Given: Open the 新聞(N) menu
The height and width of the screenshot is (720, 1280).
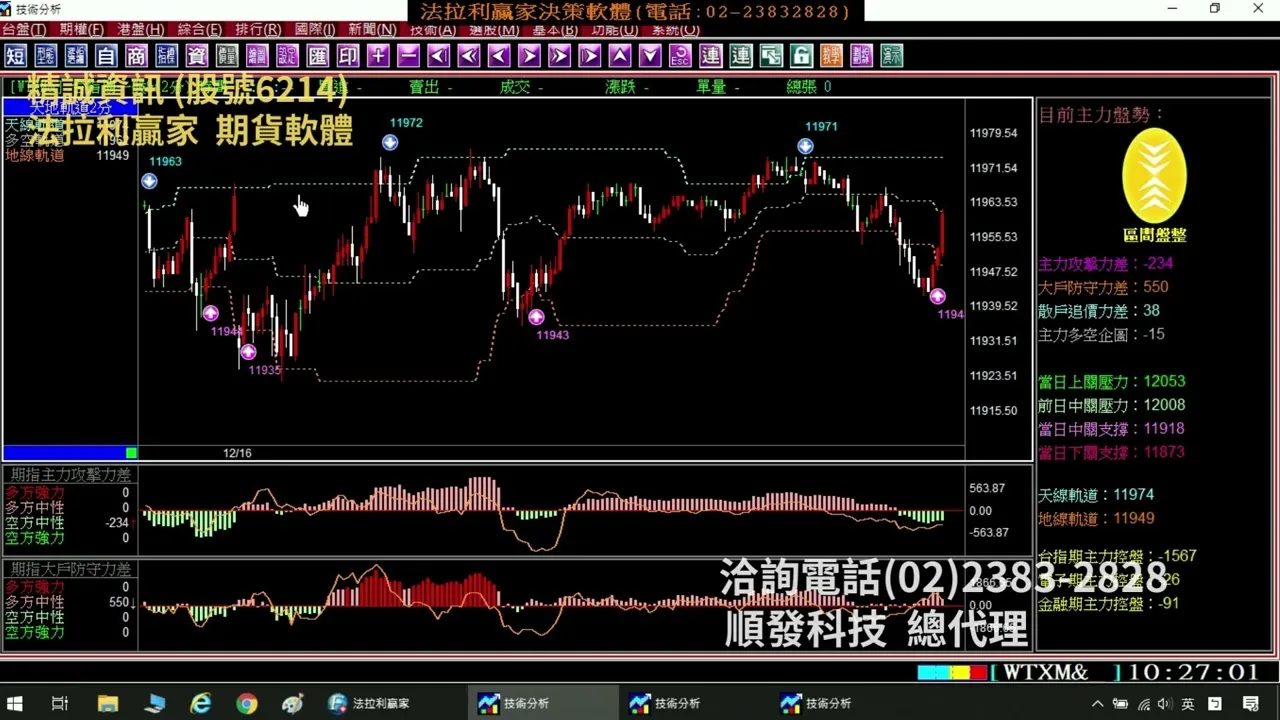Looking at the screenshot, I should click(x=372, y=30).
